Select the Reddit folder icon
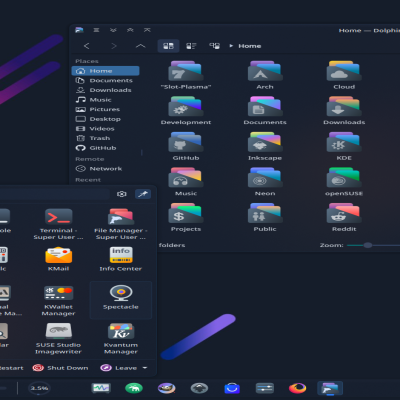The image size is (400, 400). pos(344,218)
